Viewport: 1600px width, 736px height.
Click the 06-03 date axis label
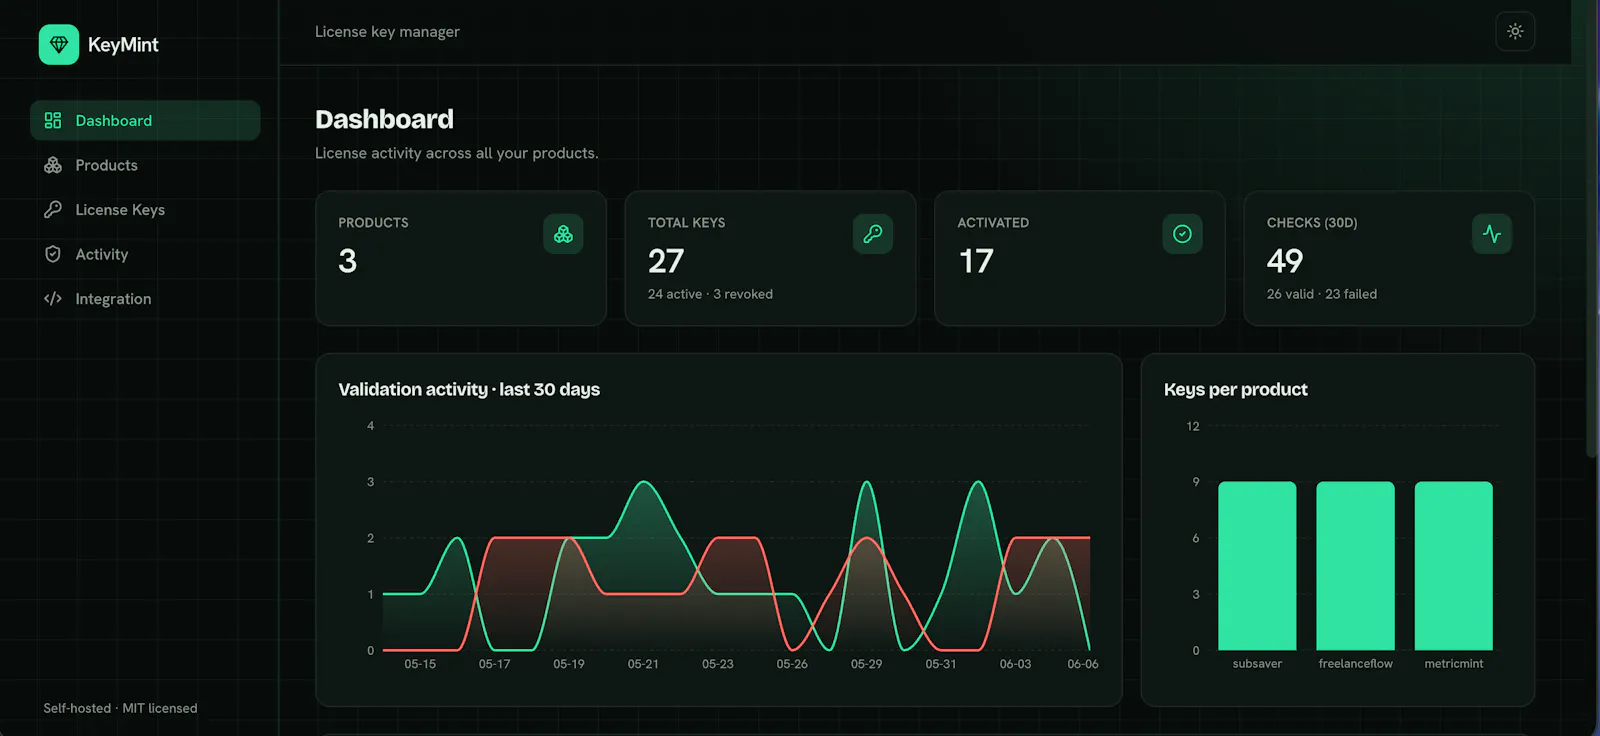coord(1015,664)
